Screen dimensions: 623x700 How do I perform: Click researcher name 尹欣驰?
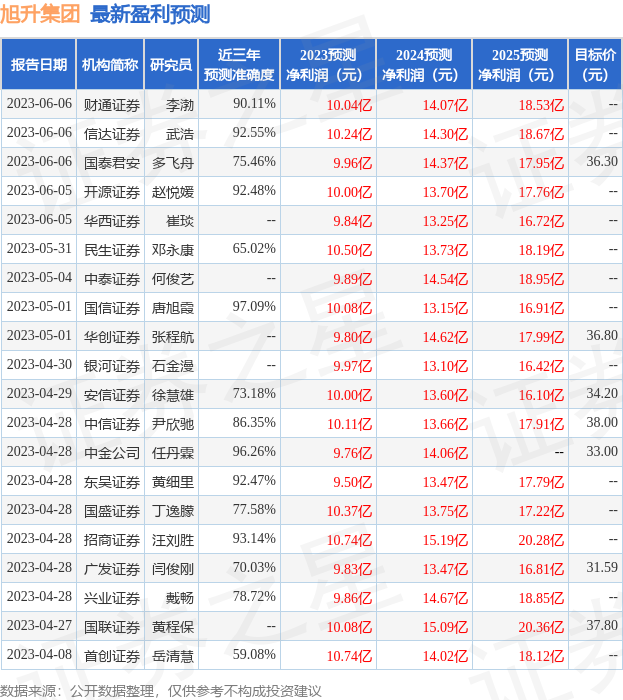173,425
